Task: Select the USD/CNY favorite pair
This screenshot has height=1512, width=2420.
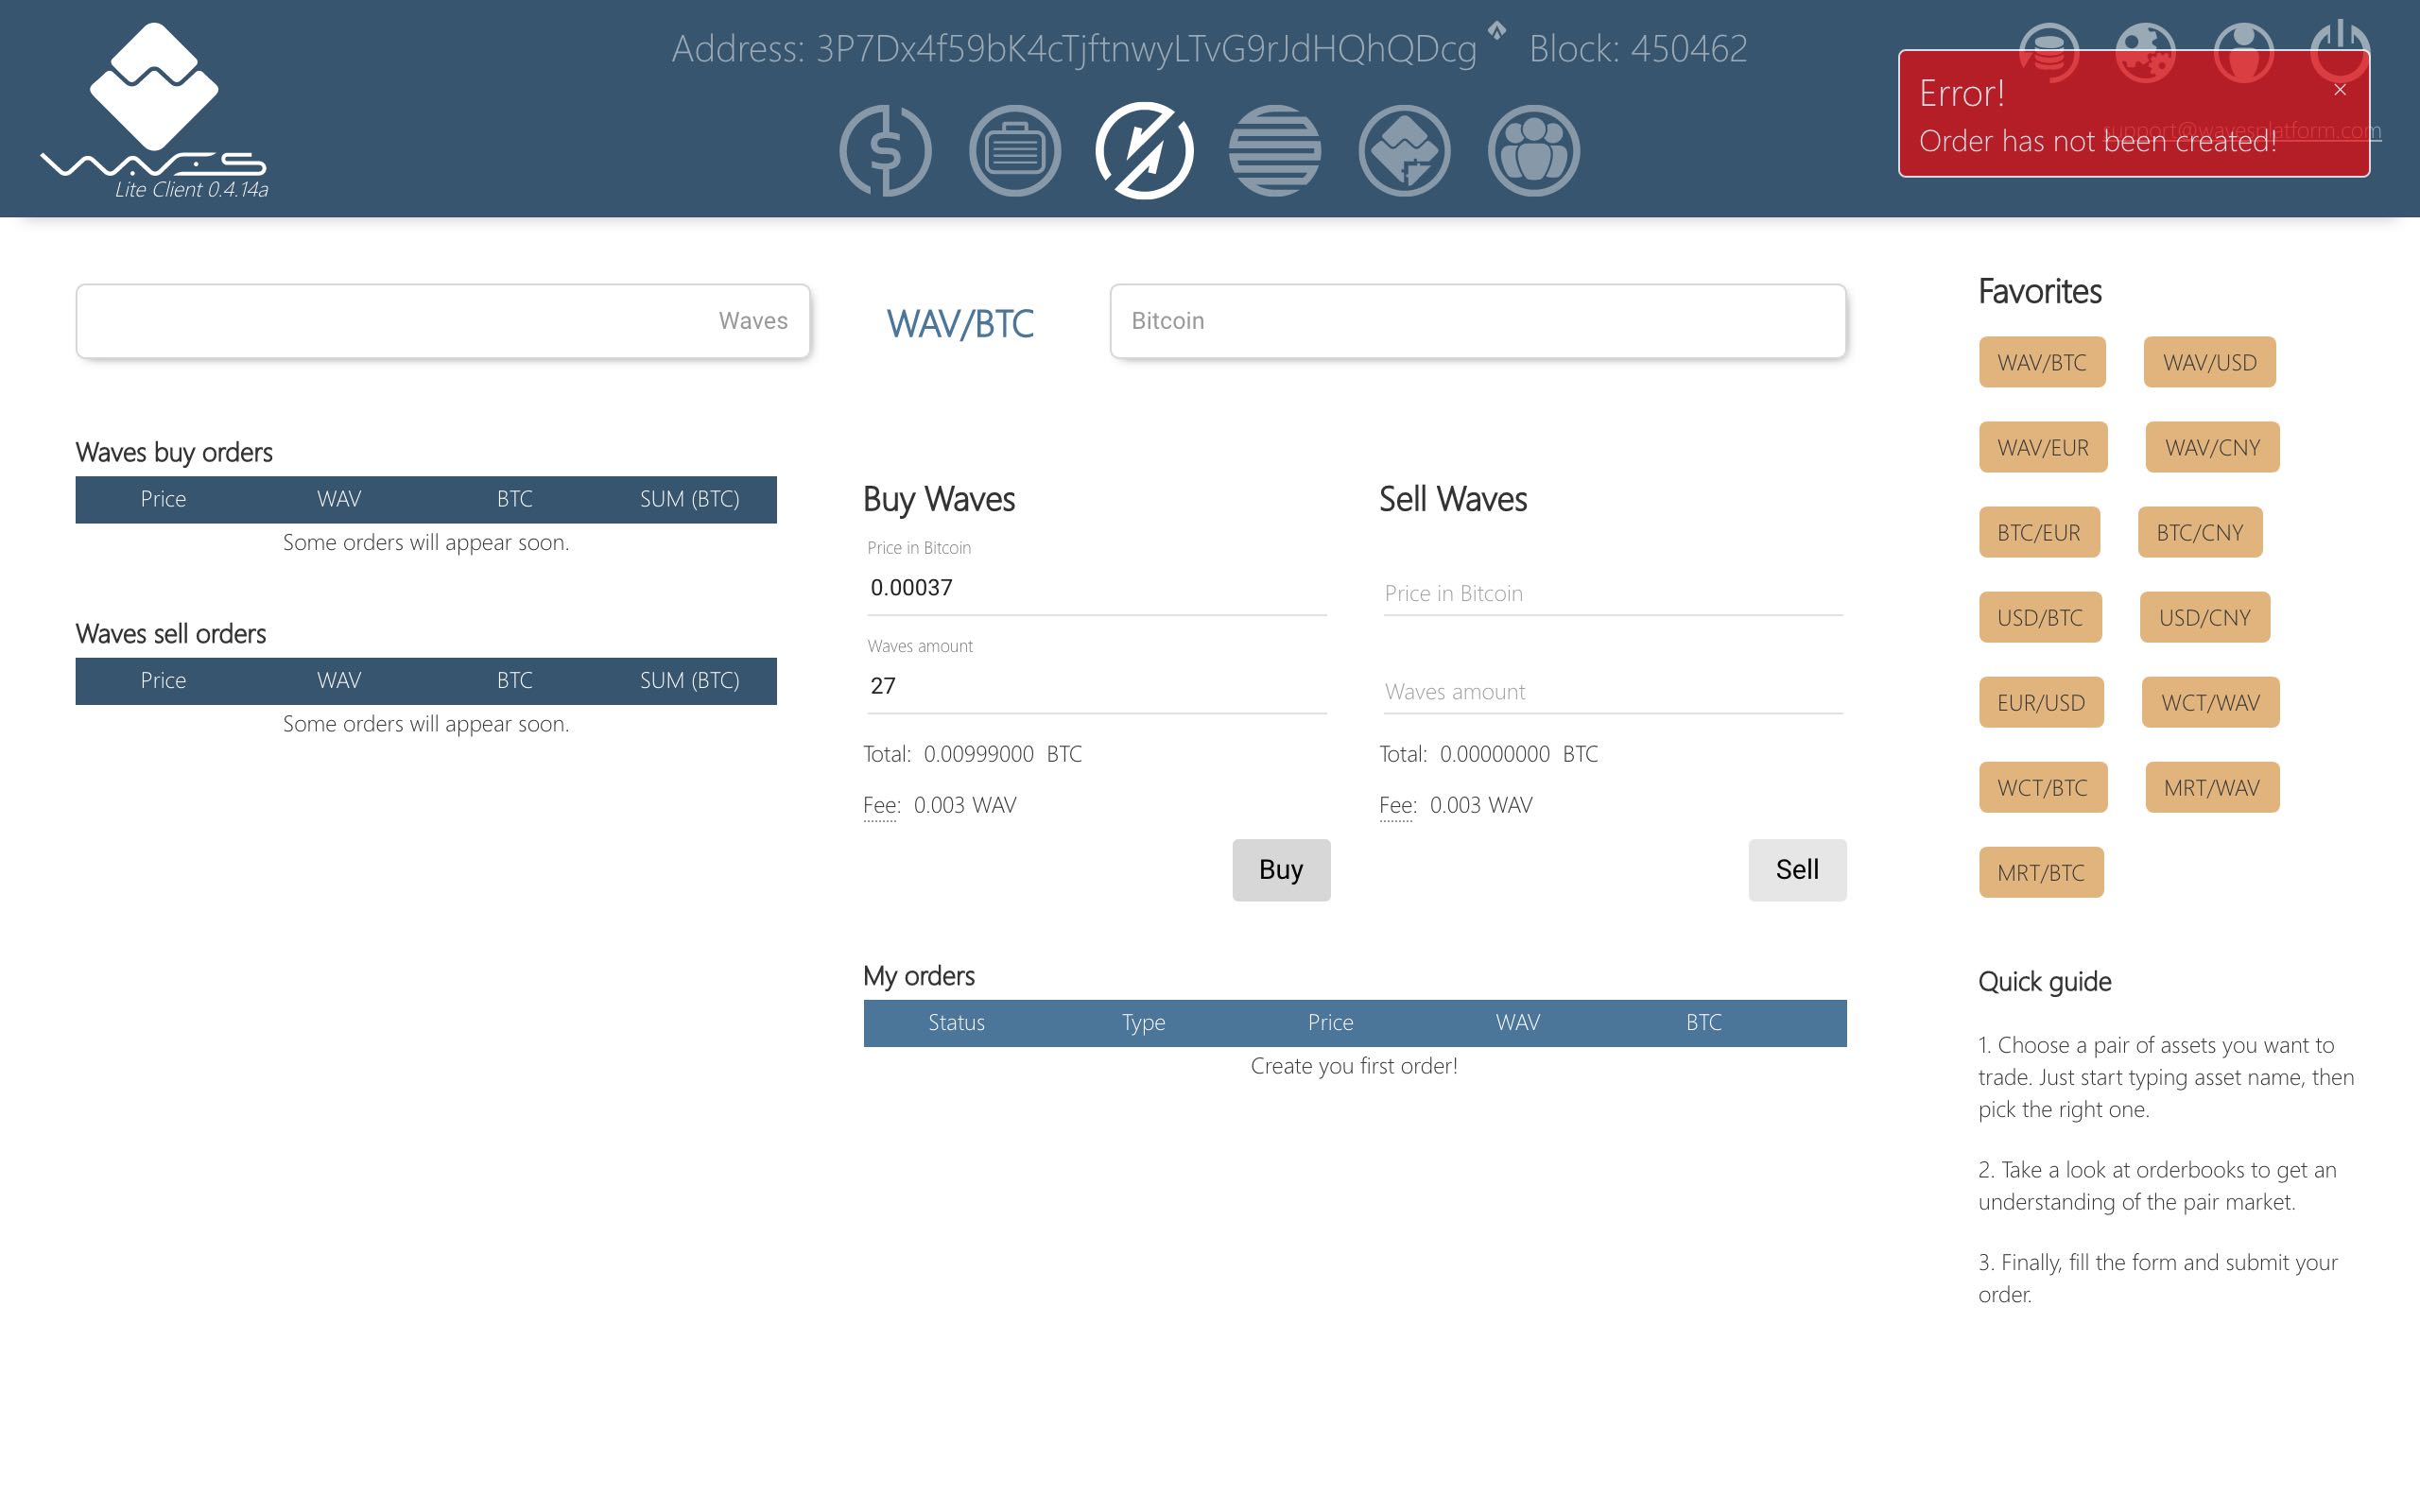Action: pos(2204,617)
